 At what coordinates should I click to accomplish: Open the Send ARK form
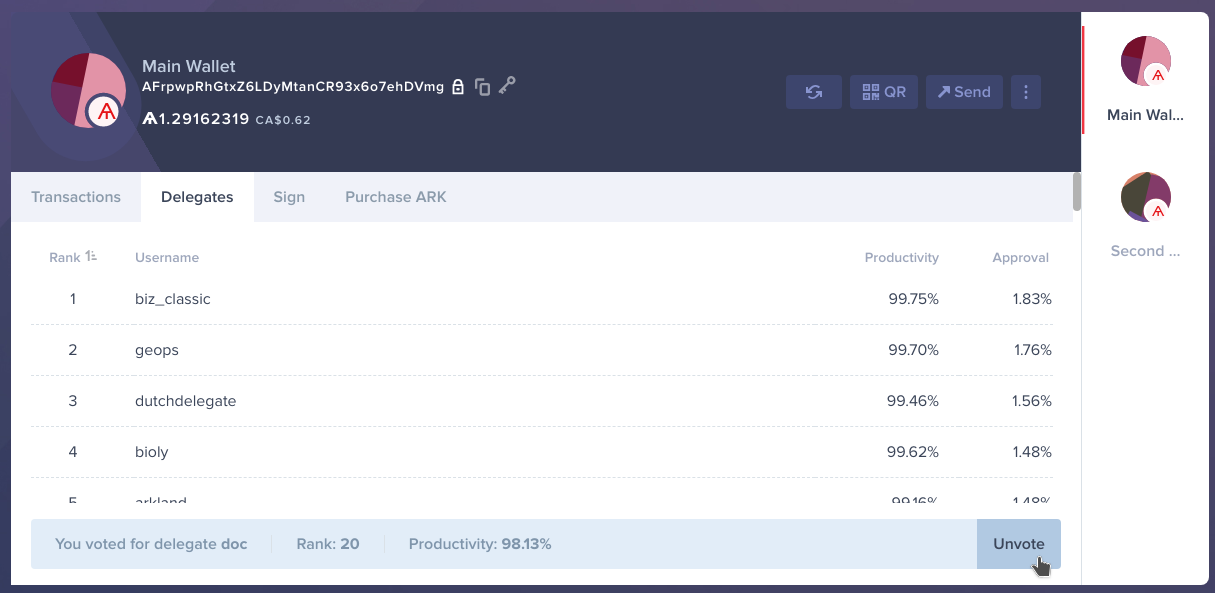coord(964,92)
